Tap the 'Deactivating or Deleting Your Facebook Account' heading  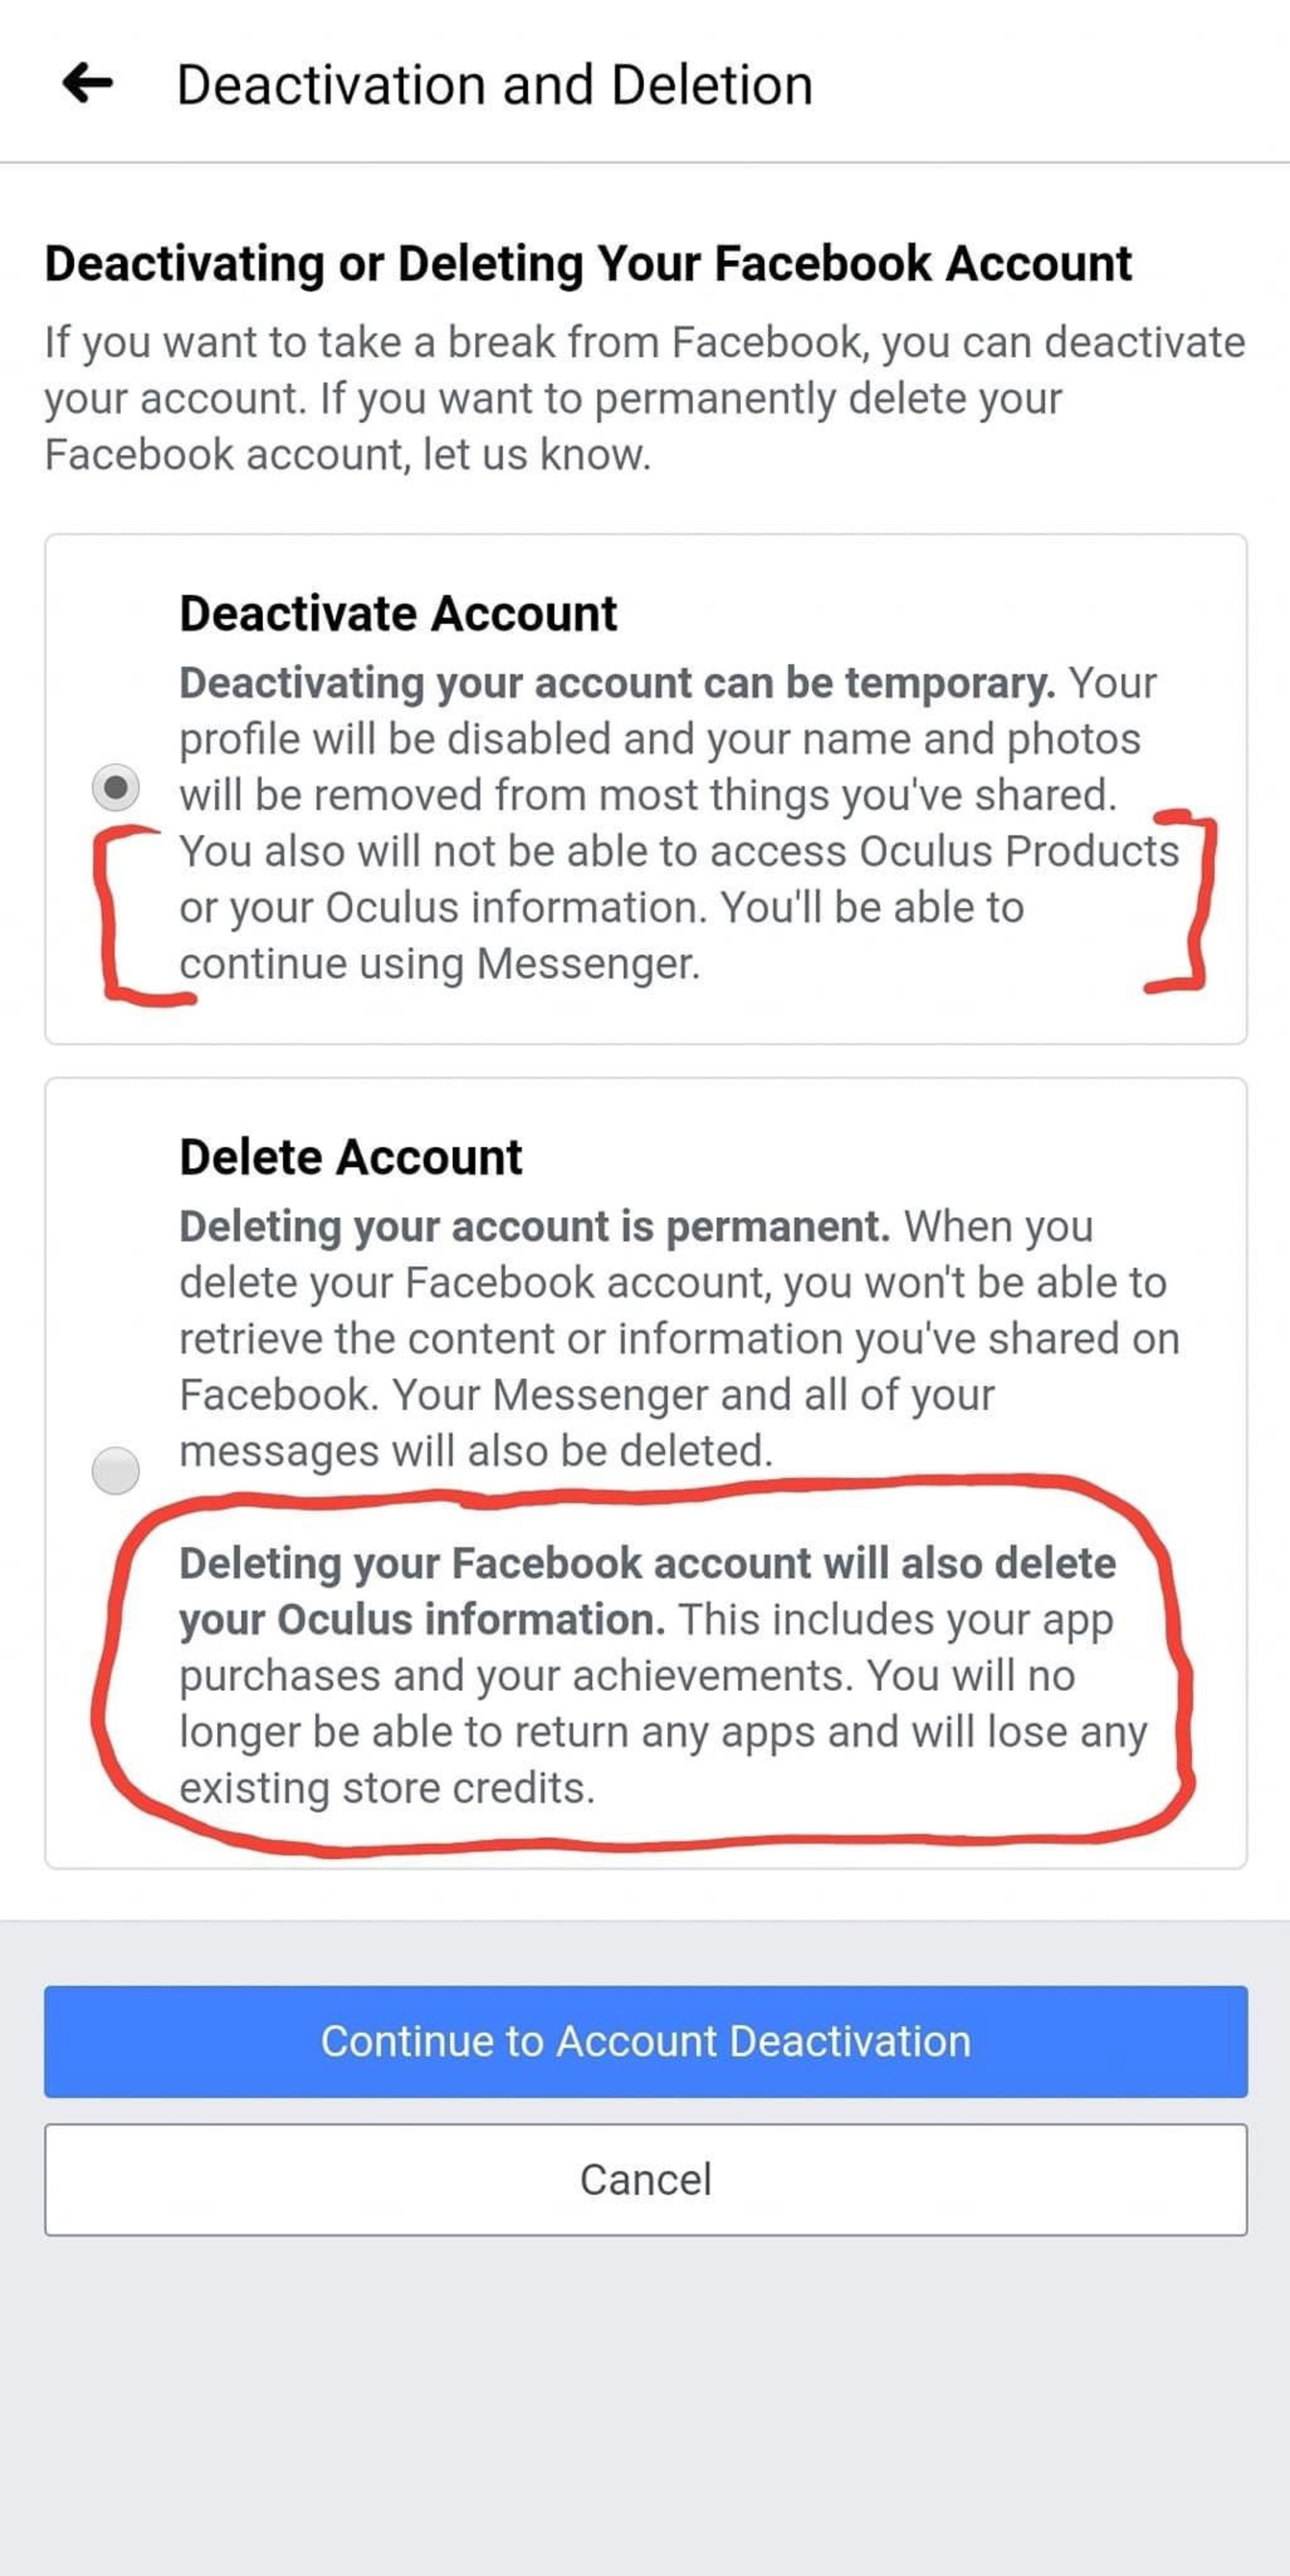click(x=588, y=264)
